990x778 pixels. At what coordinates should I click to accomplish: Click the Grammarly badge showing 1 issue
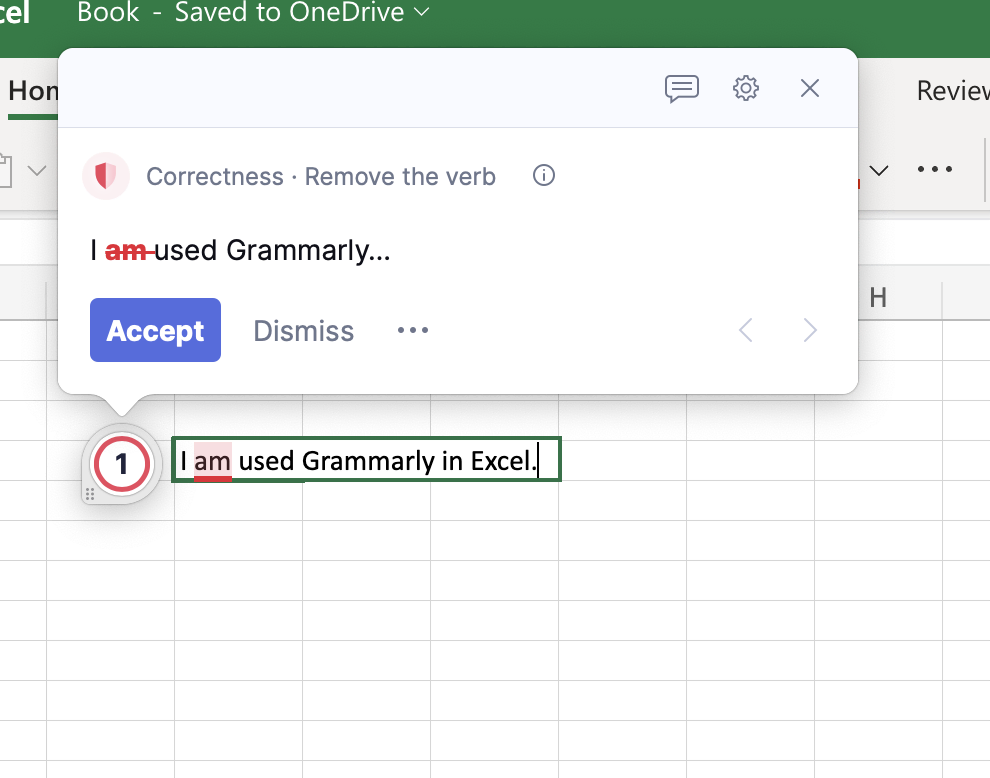(x=122, y=464)
